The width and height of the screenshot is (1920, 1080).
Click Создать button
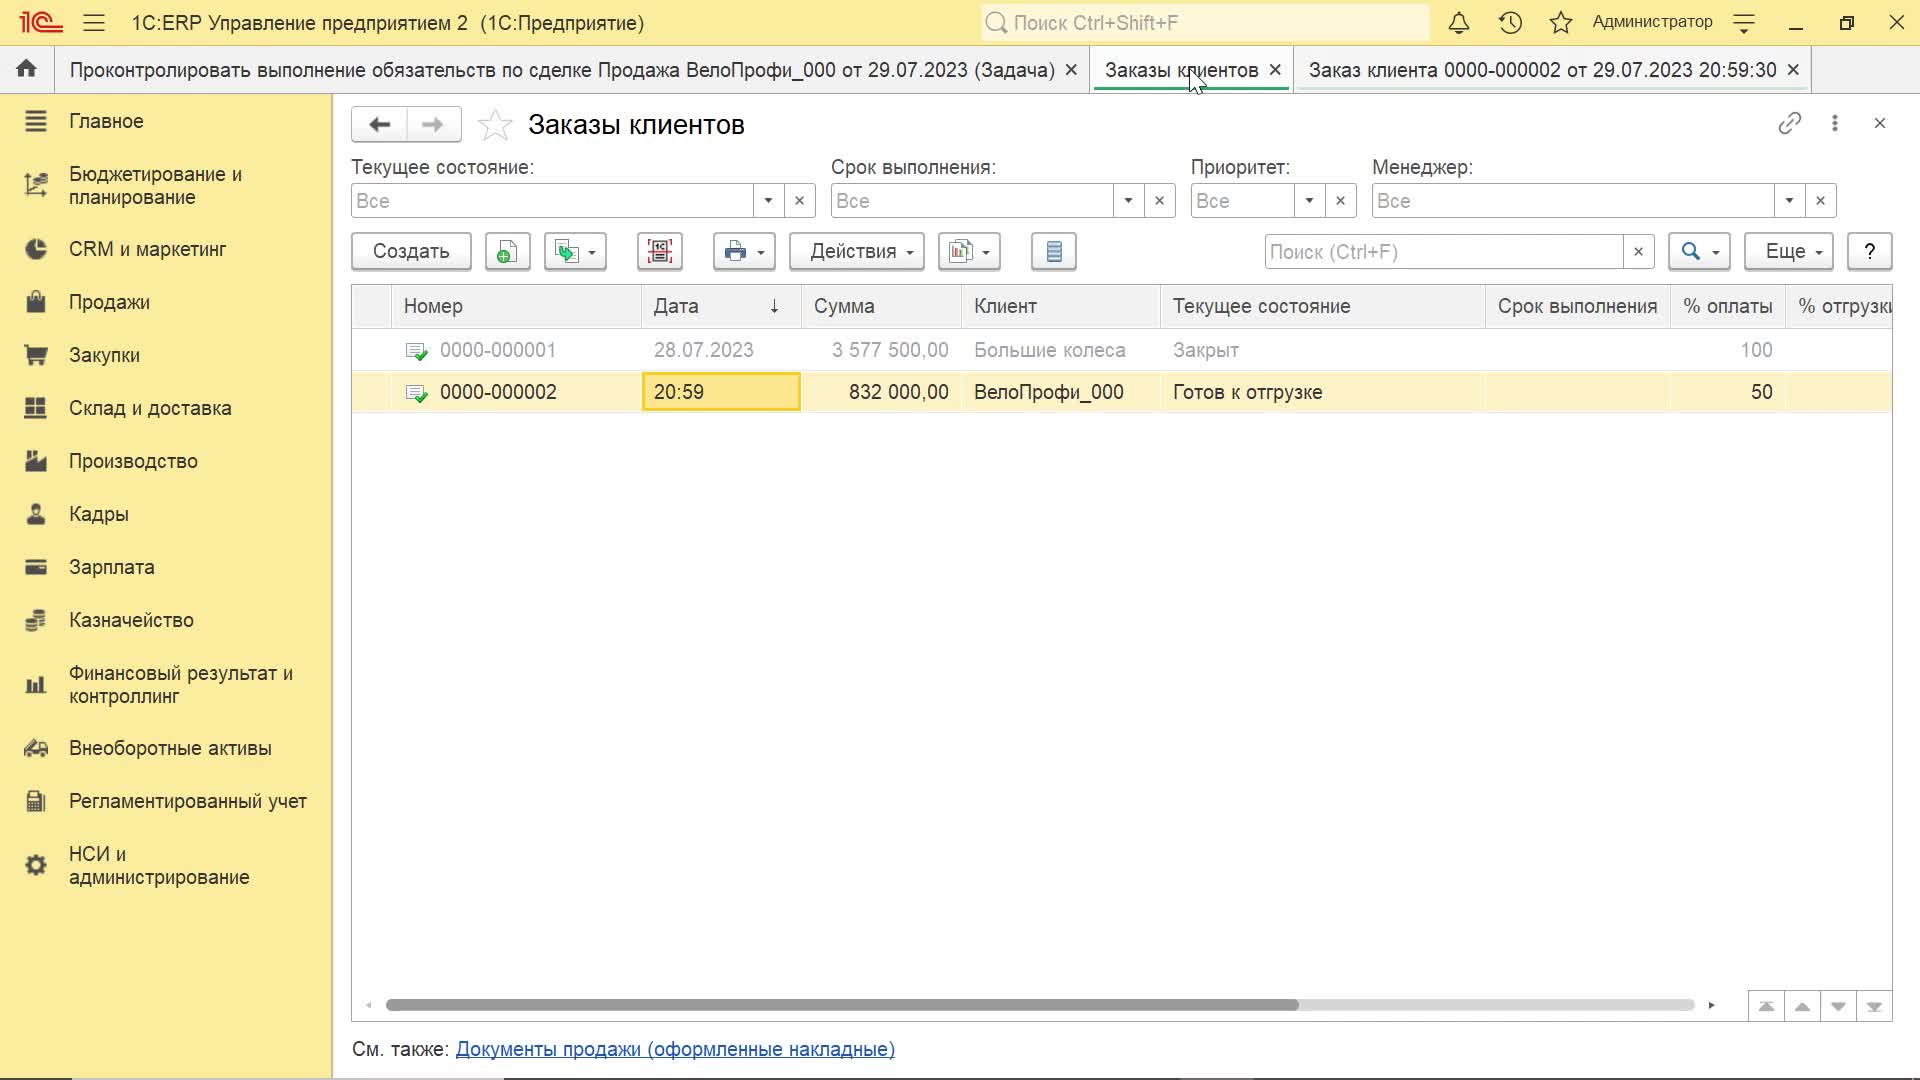[x=411, y=252]
